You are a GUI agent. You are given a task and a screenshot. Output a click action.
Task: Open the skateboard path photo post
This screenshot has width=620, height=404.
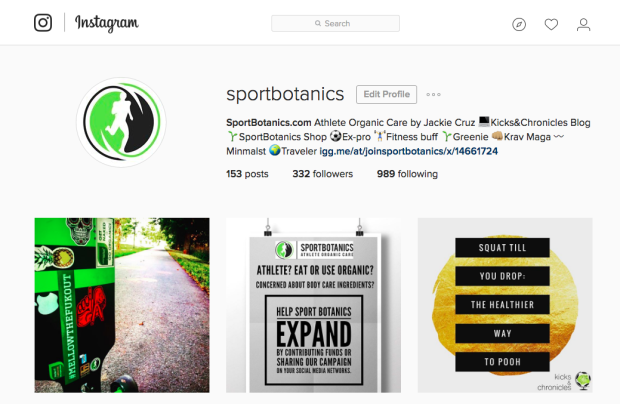pyautogui.click(x=122, y=305)
